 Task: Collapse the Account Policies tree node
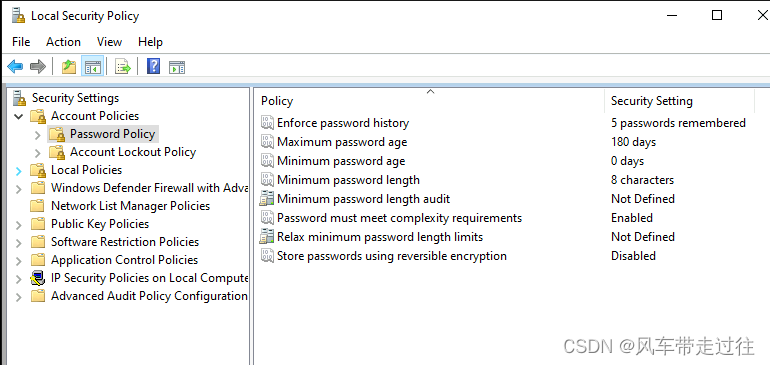pyautogui.click(x=19, y=116)
